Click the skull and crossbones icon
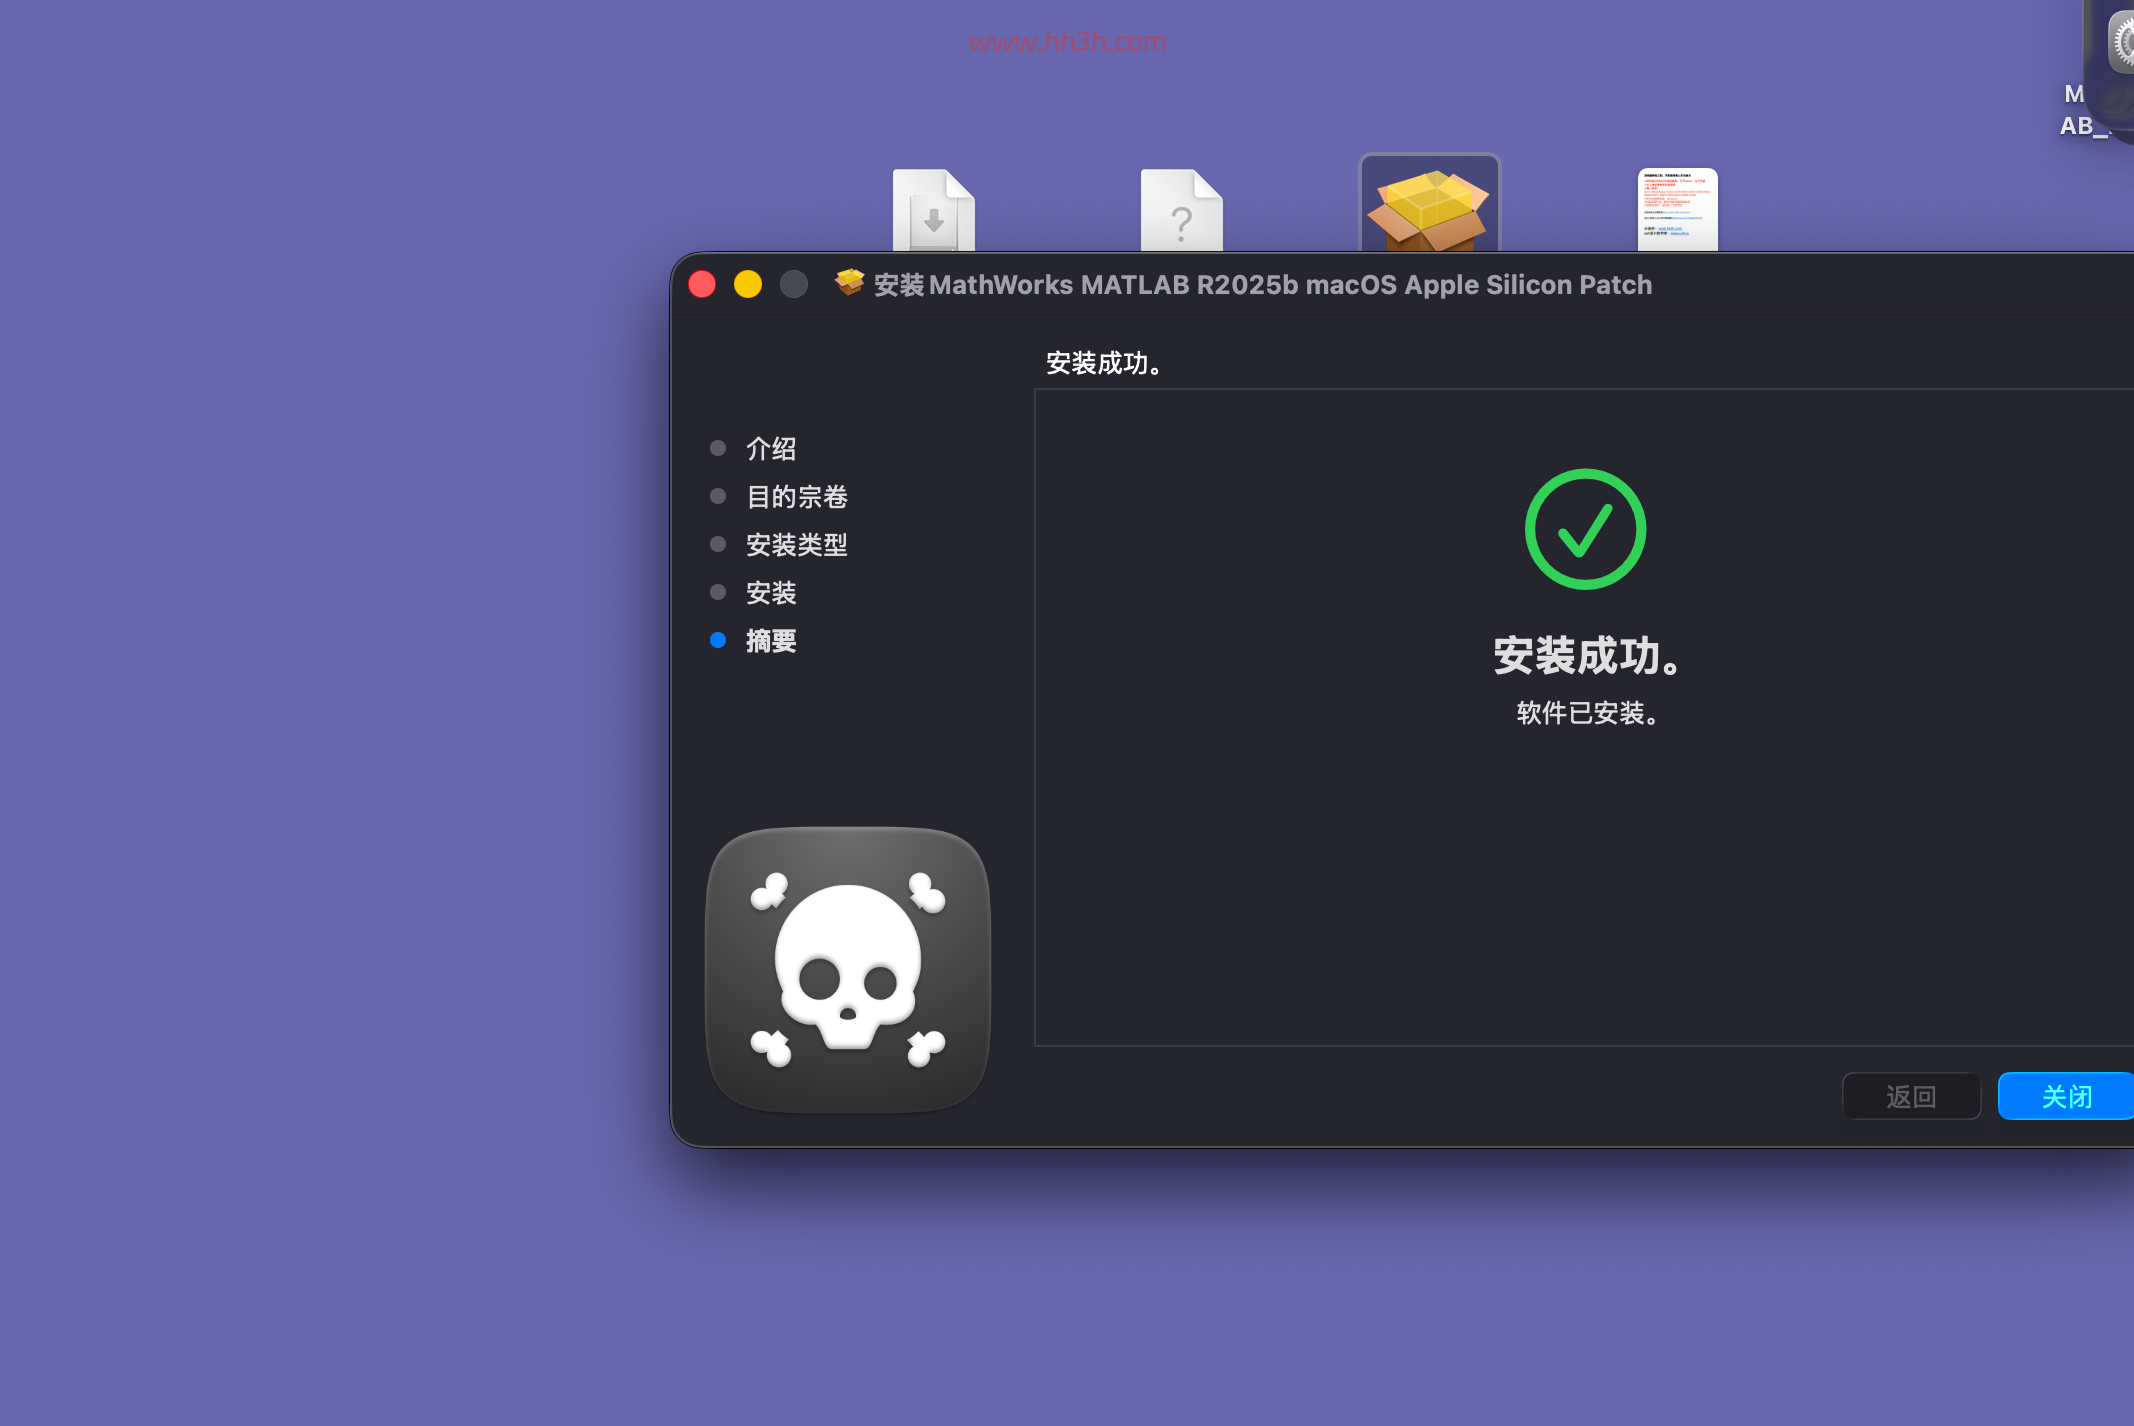 click(848, 969)
